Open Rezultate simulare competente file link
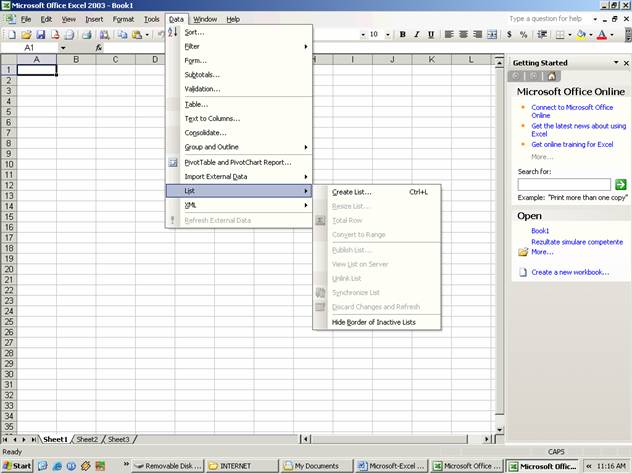The image size is (632, 474). click(x=577, y=242)
